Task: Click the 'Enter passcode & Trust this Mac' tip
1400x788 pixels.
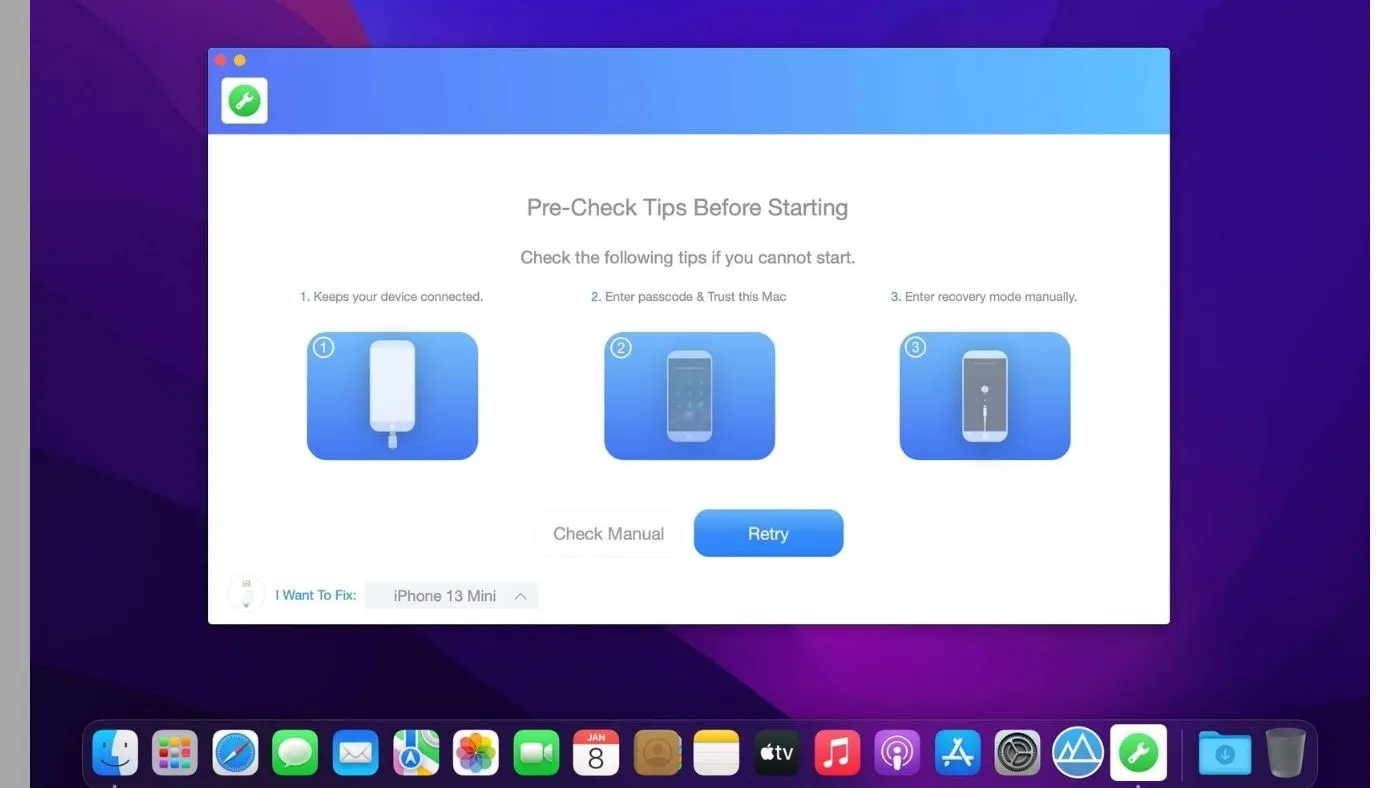Action: (688, 297)
